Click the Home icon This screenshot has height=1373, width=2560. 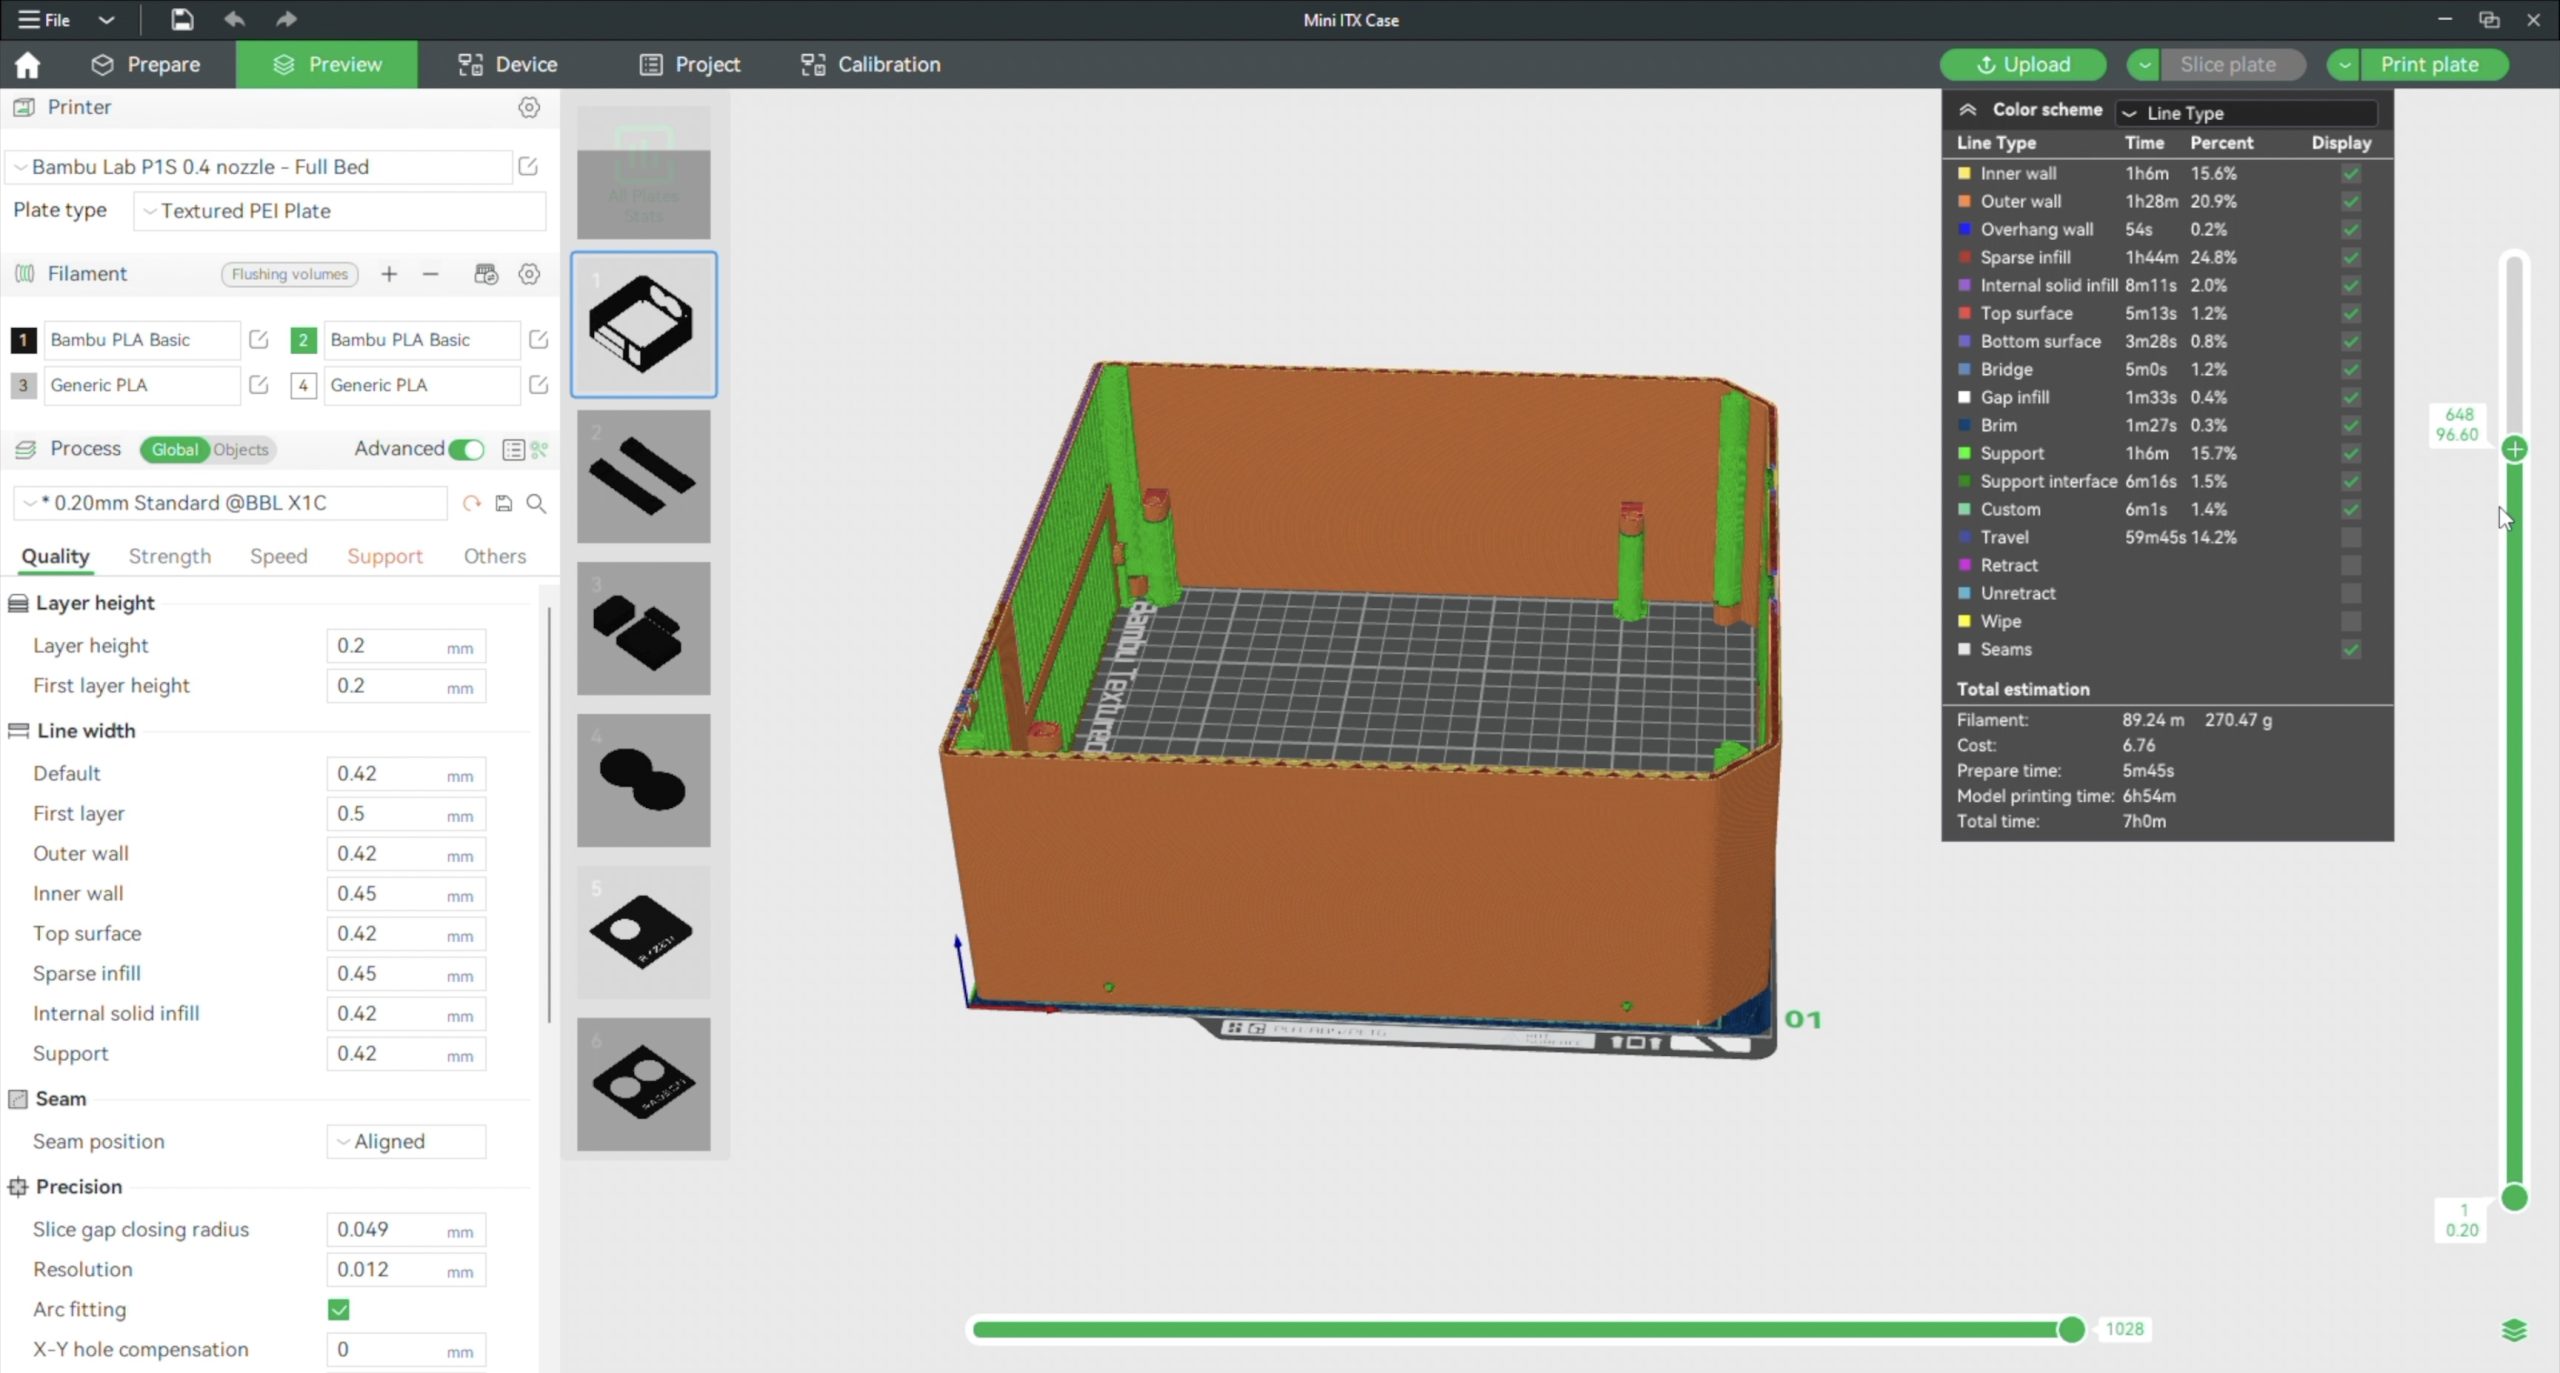coord(27,65)
